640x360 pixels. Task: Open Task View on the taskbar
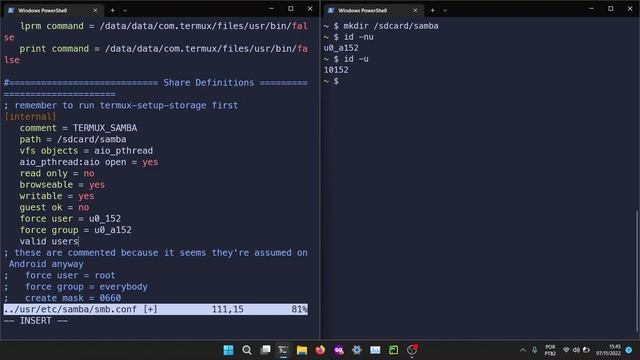tap(265, 350)
